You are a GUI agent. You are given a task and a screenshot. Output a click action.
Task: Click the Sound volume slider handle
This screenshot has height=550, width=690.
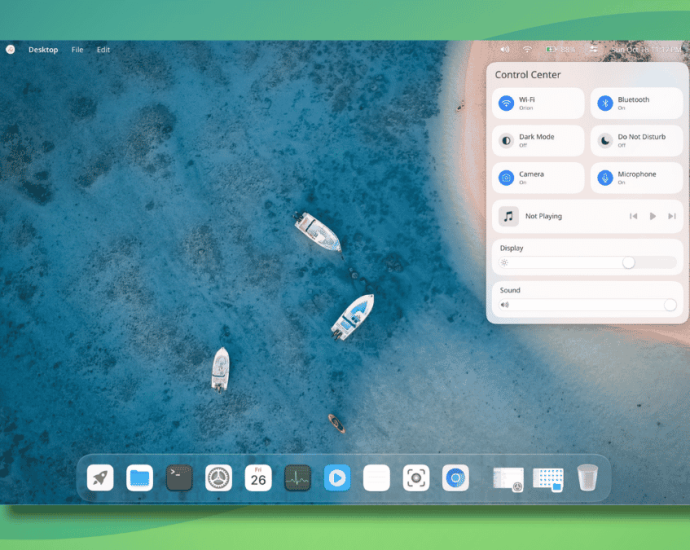click(670, 304)
